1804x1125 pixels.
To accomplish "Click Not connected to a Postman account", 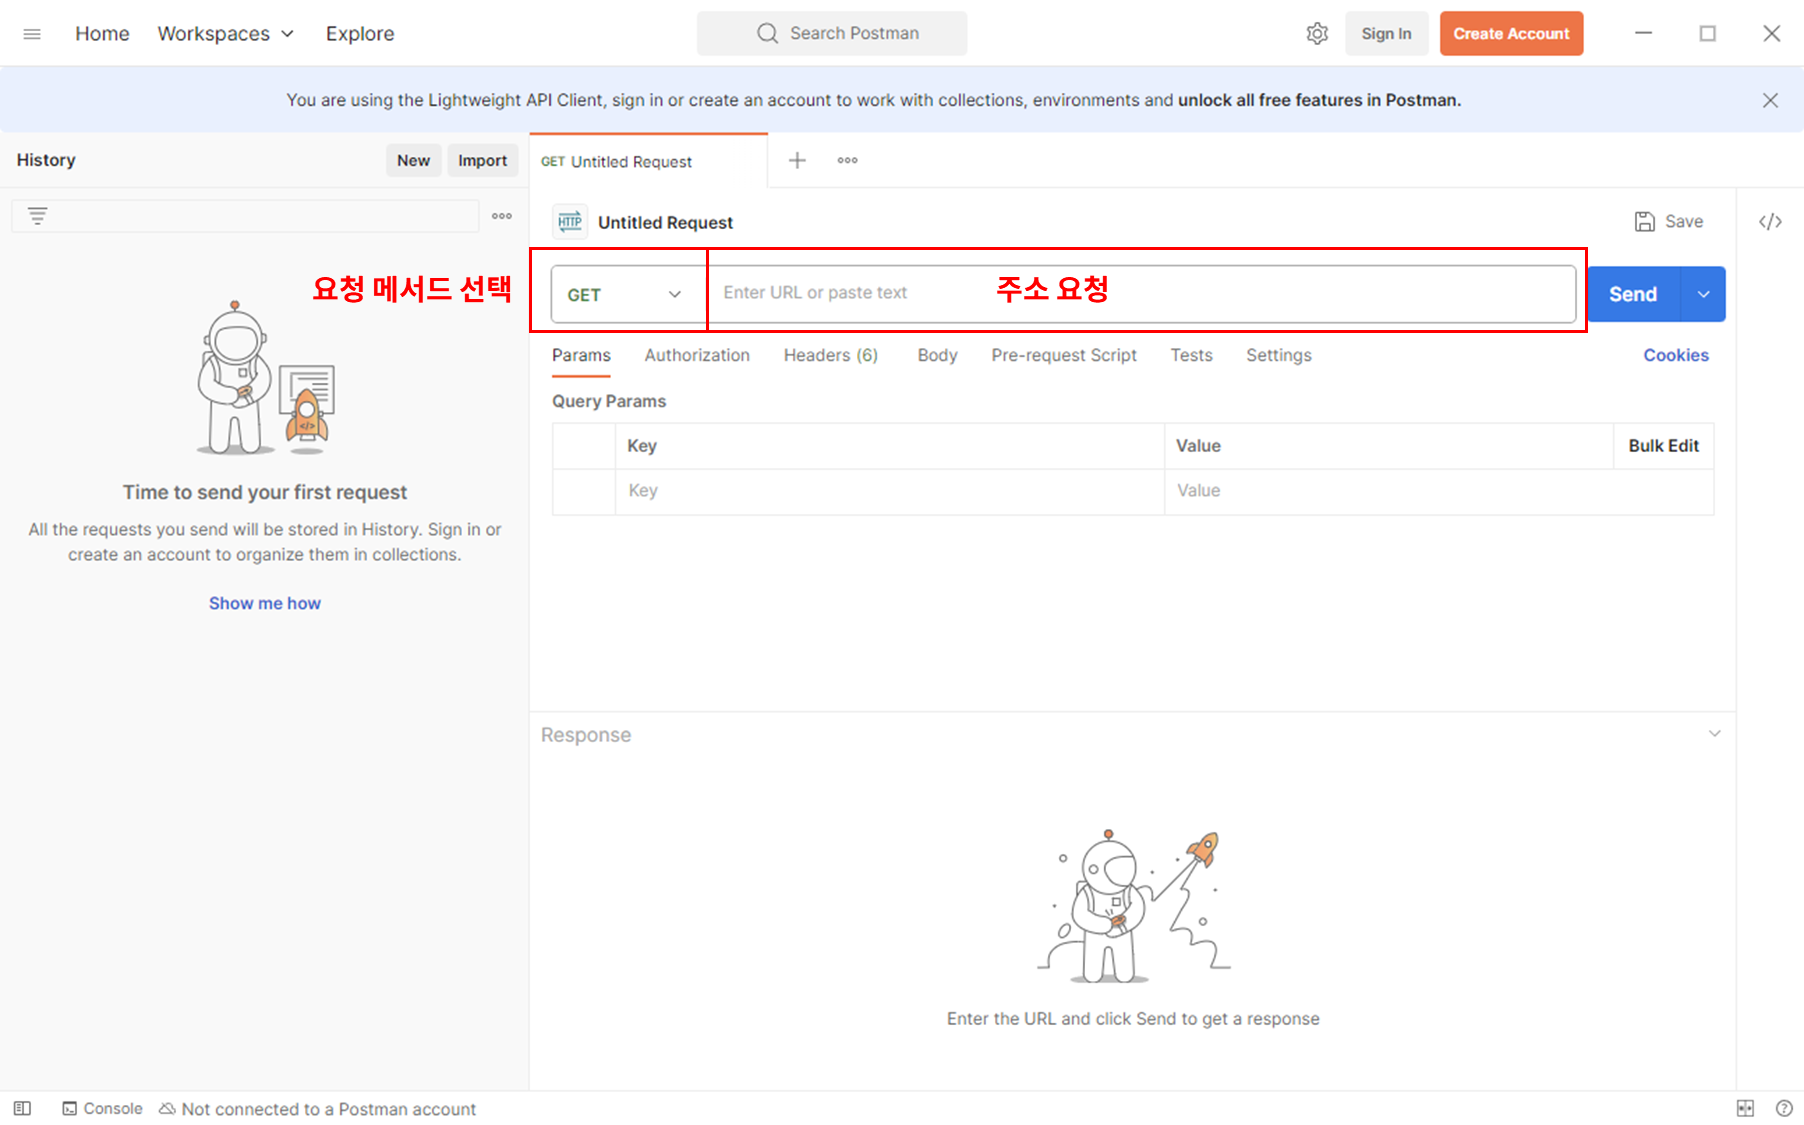I will coord(318,1108).
